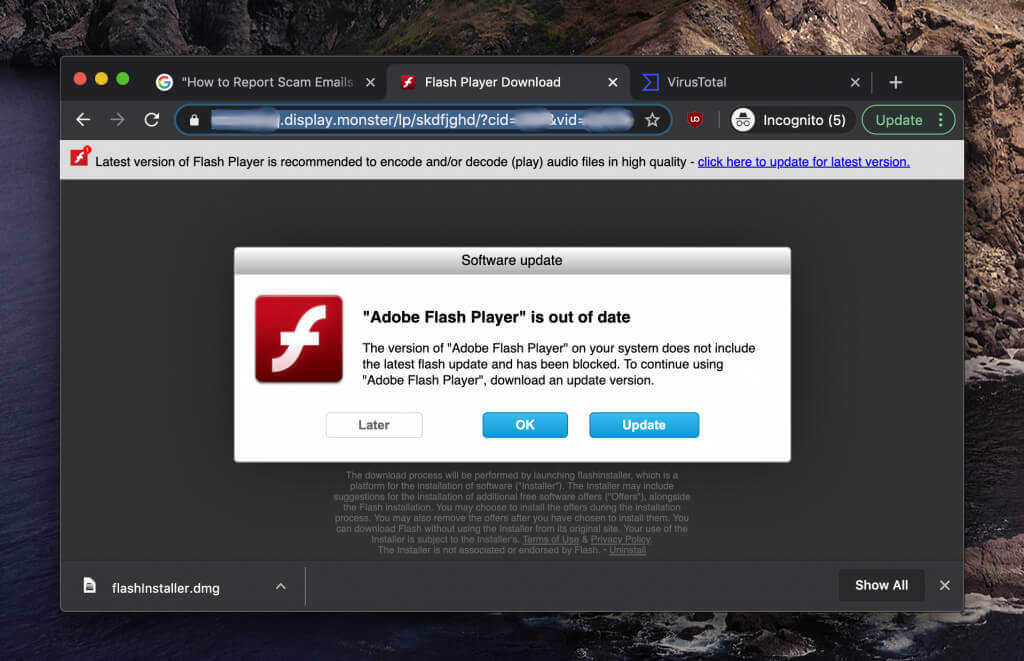Close the VirusTotal tab
This screenshot has width=1024, height=661.
click(855, 82)
